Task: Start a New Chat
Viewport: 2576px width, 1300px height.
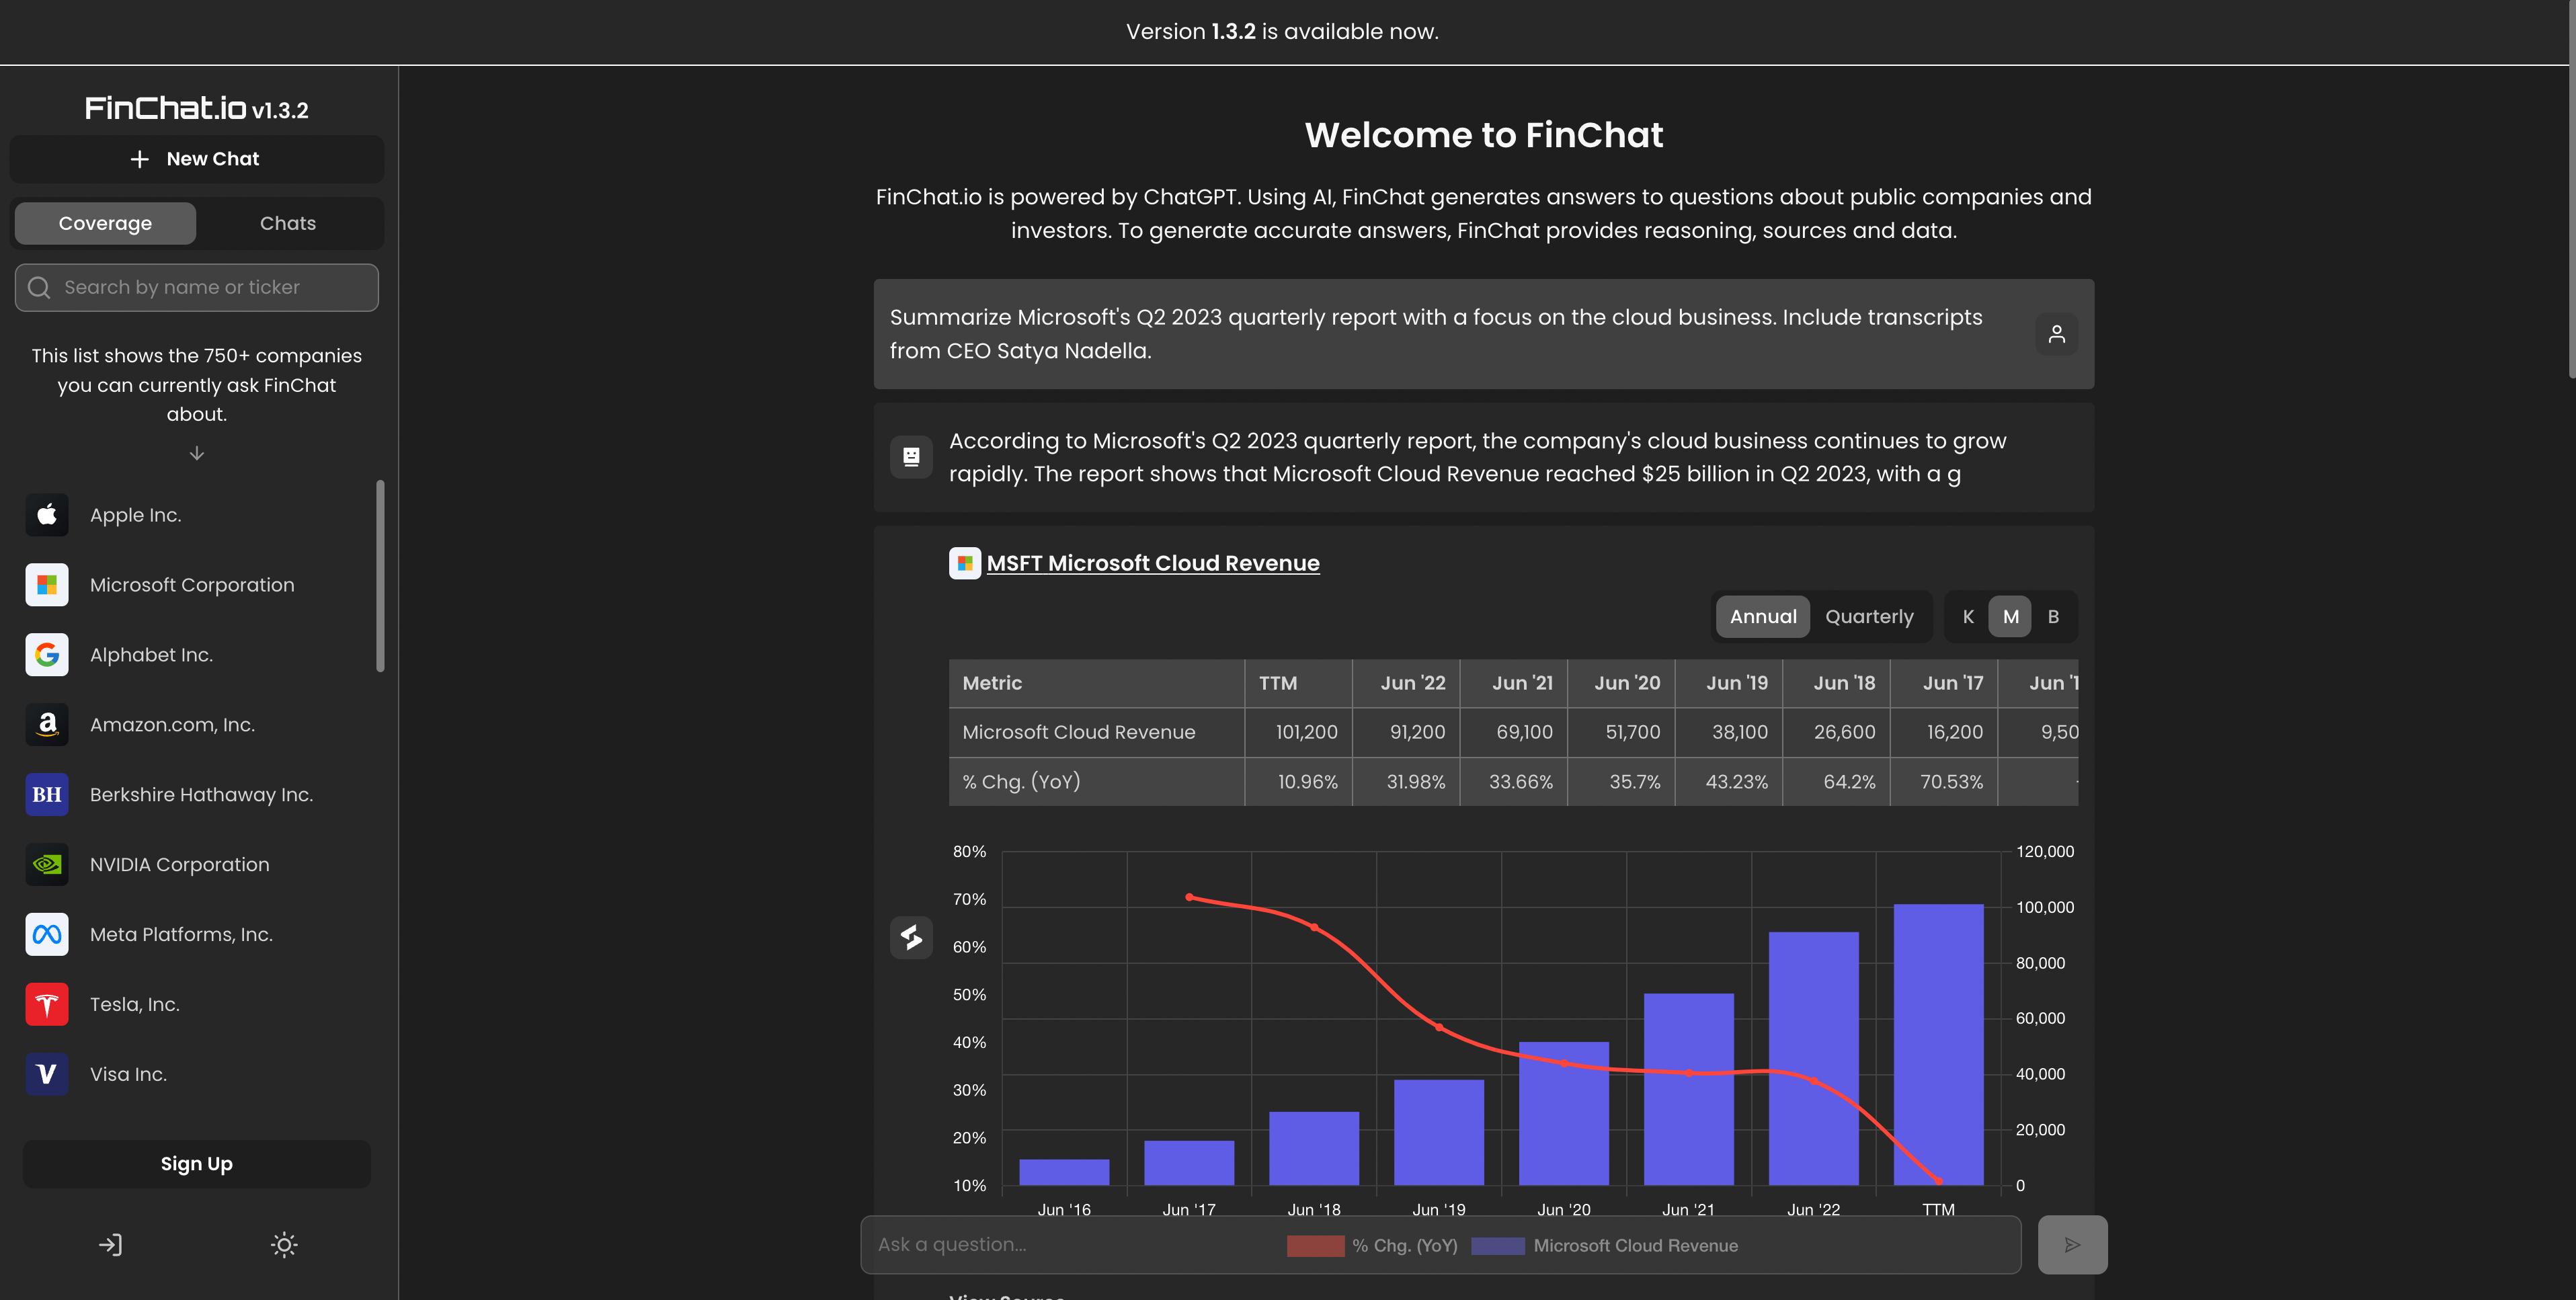Action: (x=196, y=159)
